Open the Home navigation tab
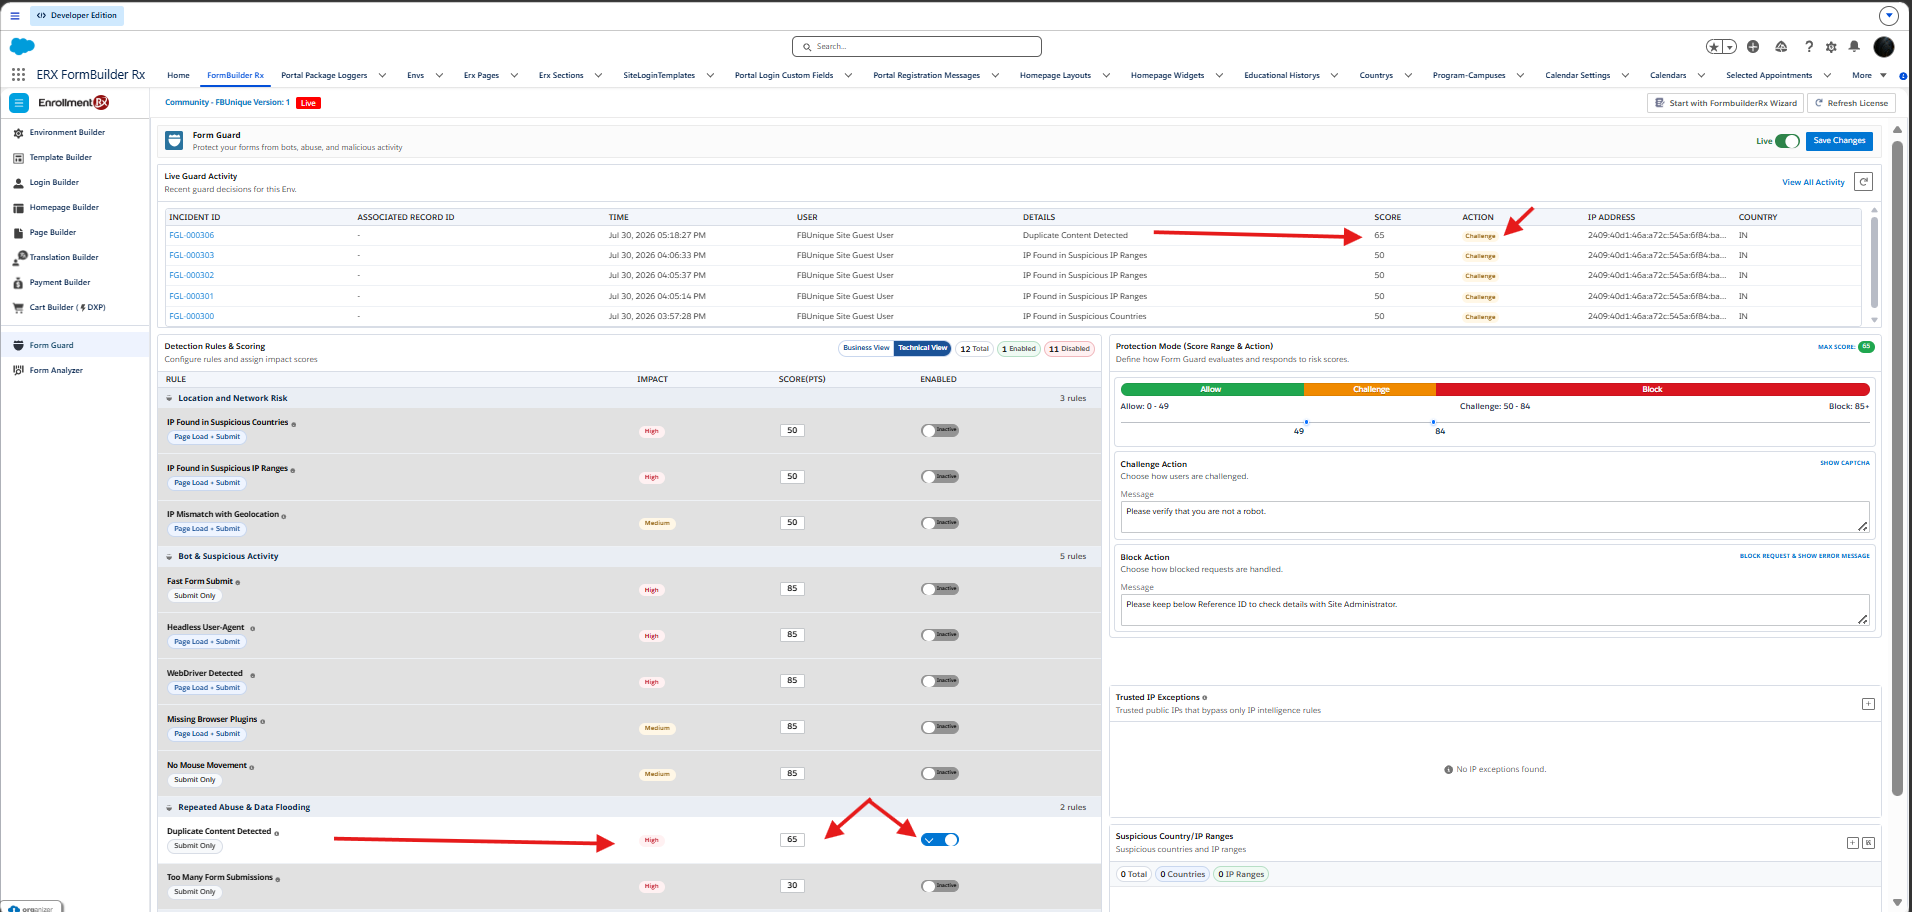This screenshot has width=1912, height=912. click(178, 76)
